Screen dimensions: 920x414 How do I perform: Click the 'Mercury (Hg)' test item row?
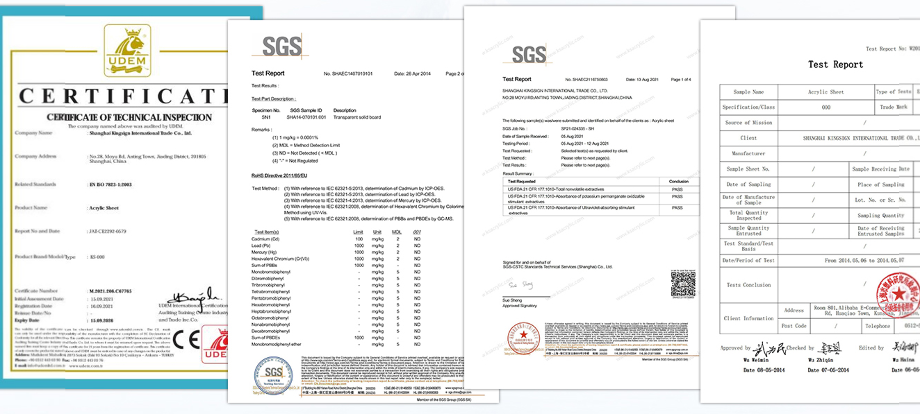click(336, 252)
